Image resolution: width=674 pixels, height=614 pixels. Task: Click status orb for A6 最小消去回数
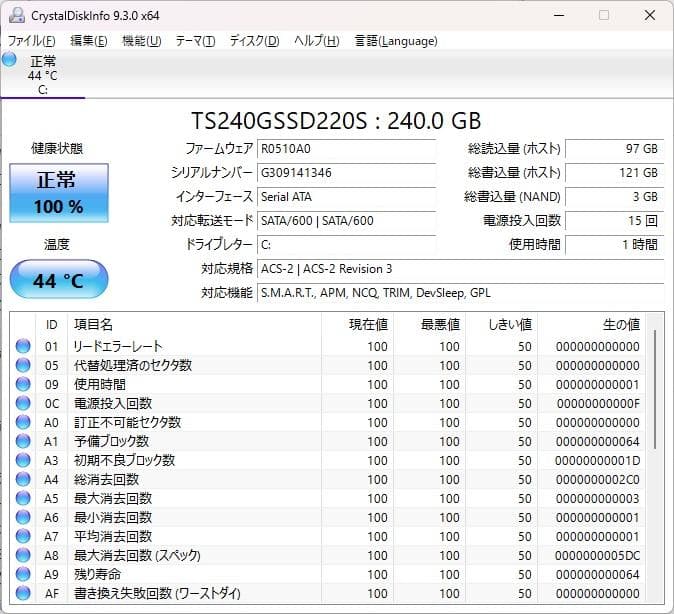click(23, 517)
